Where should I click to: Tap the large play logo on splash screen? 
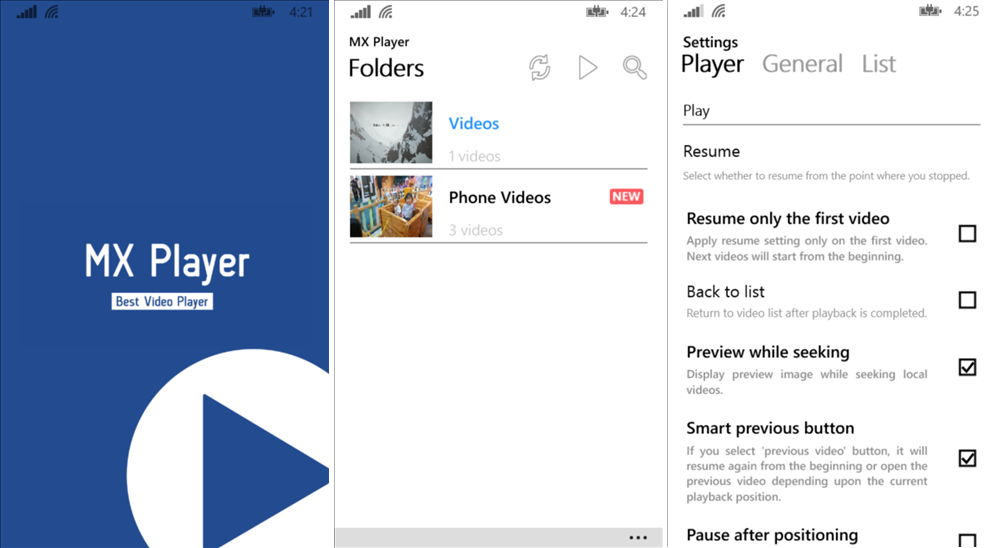click(228, 449)
